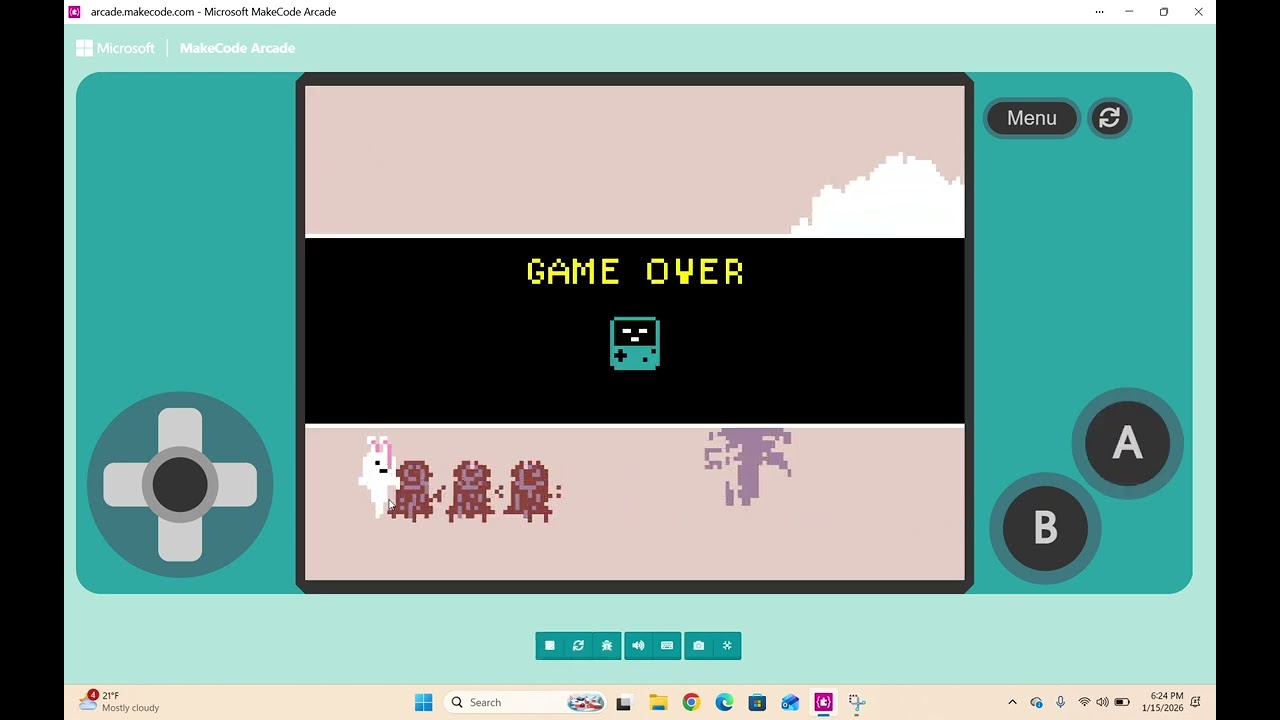
Task: Open Microsoft Edge from the taskbar
Action: coord(724,702)
